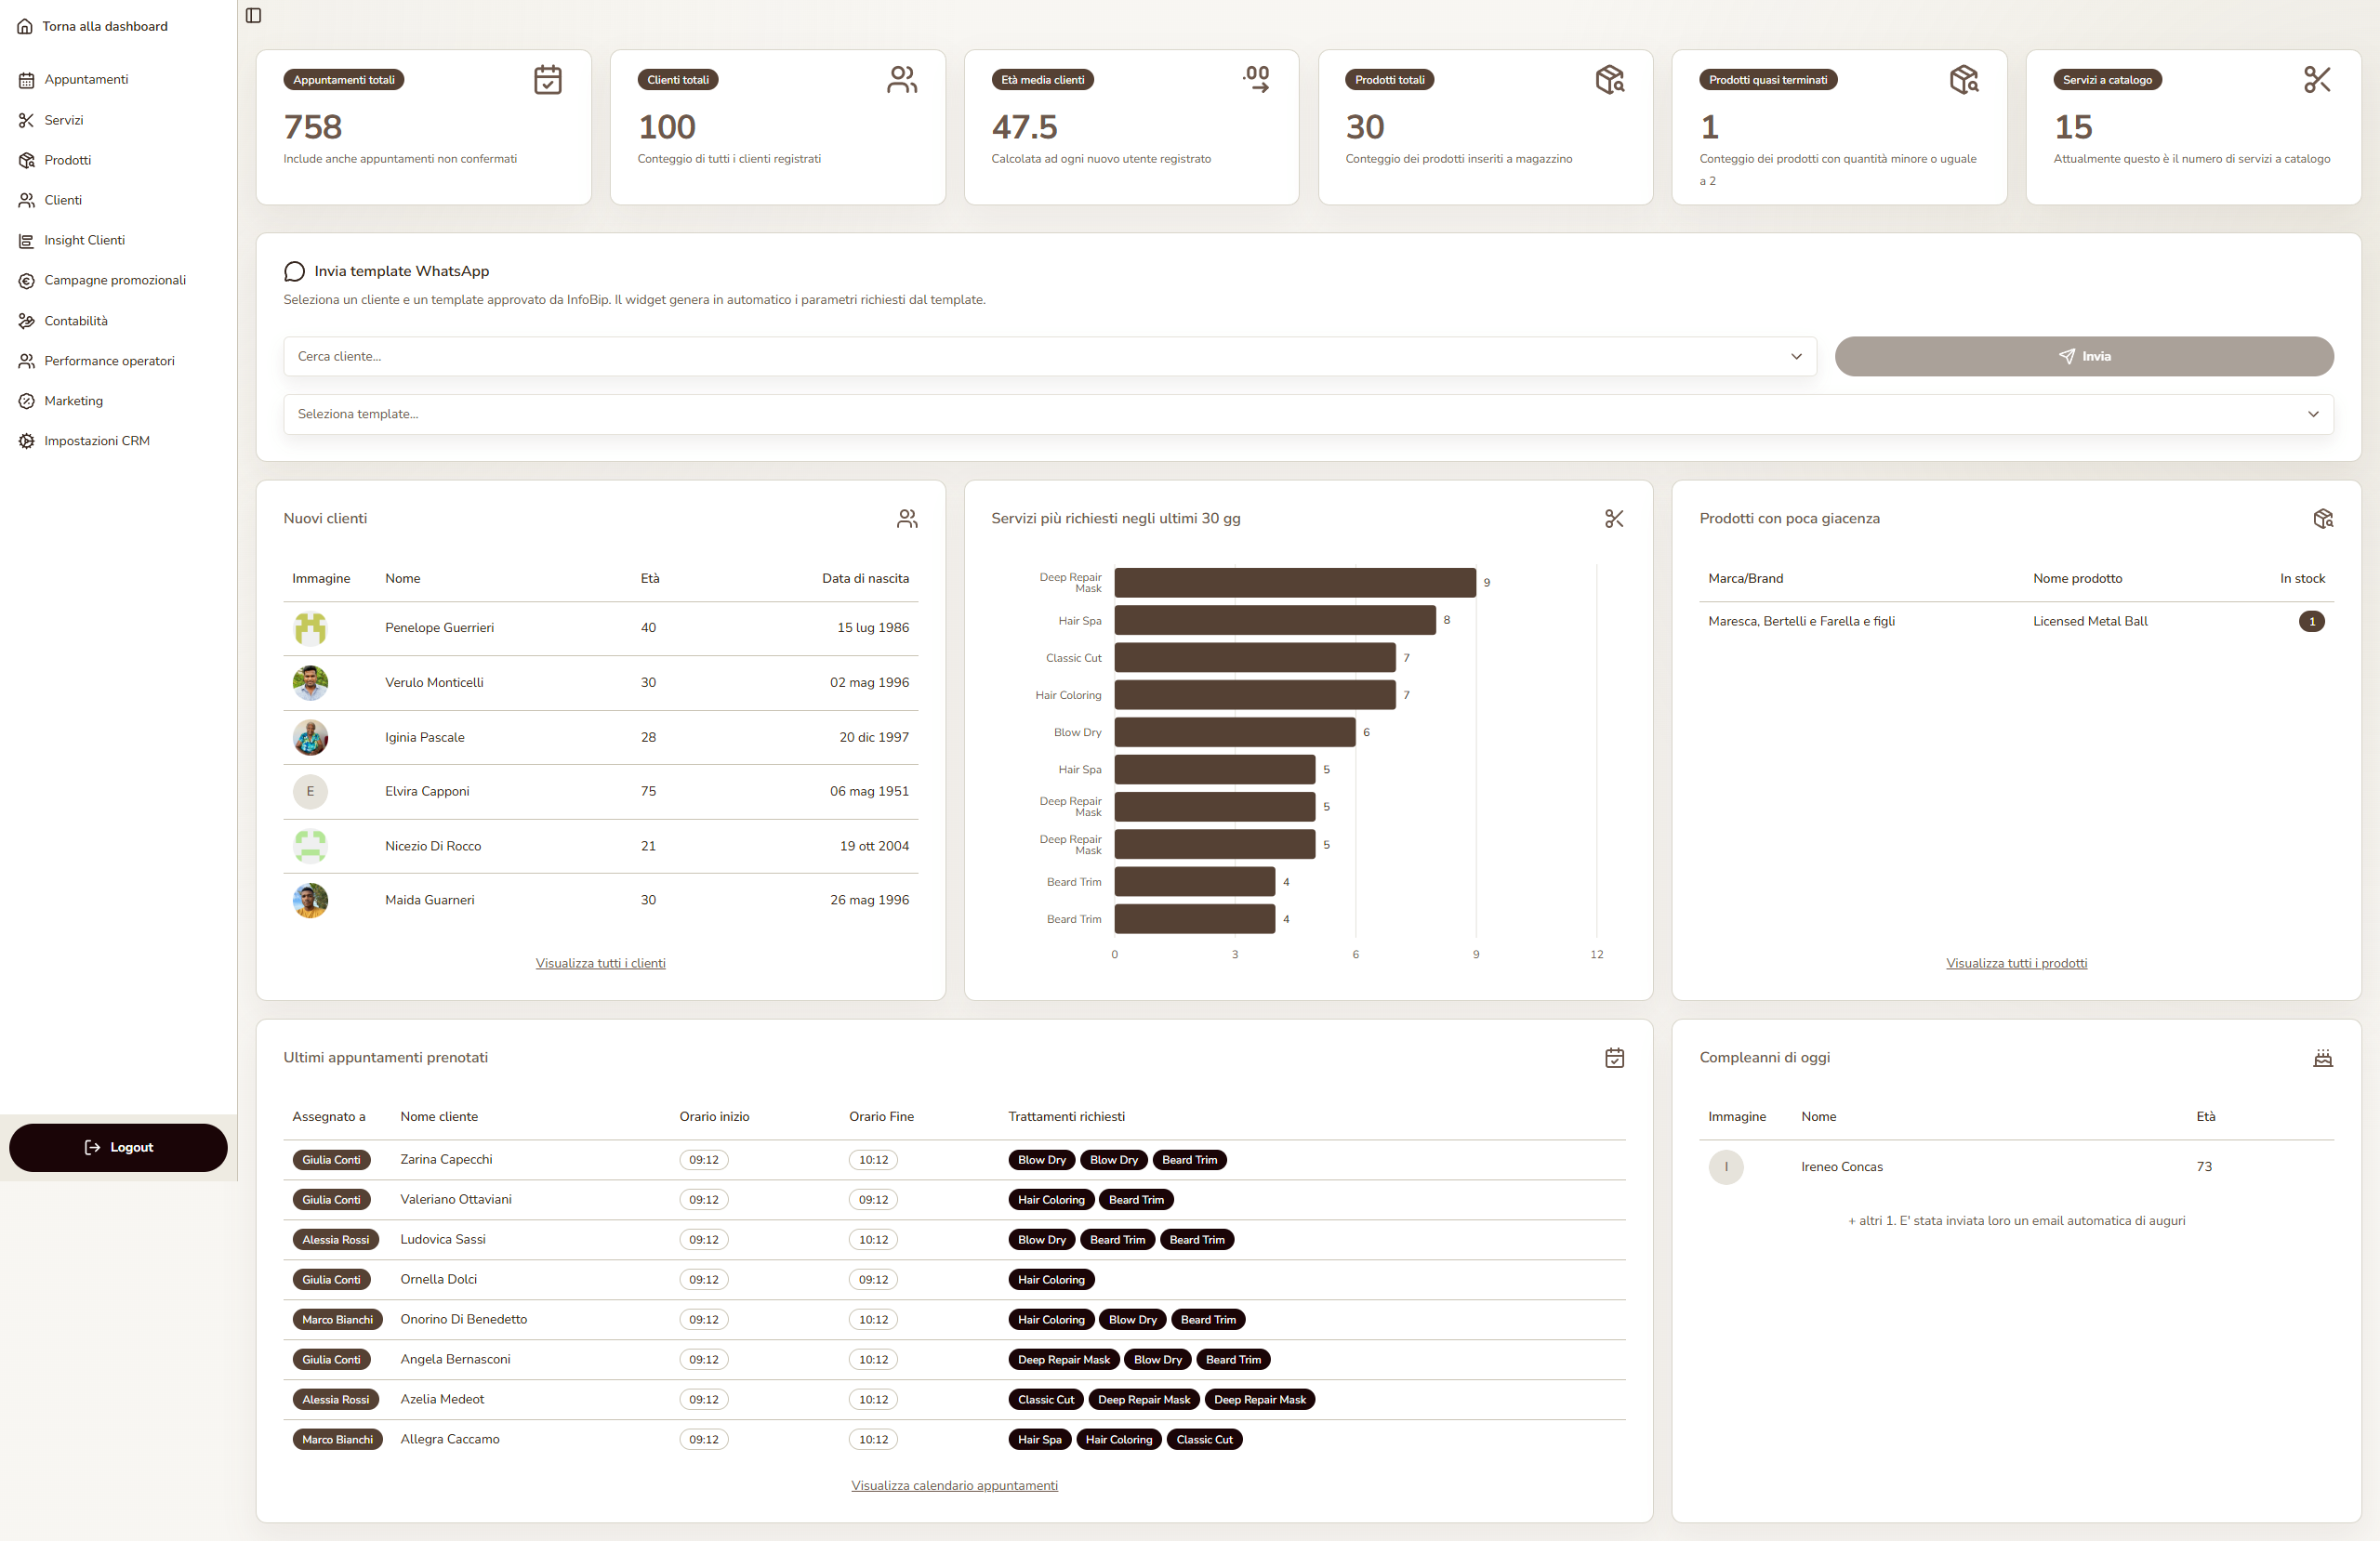The image size is (2380, 1541).
Task: Click the package icon in Prodotti quasi terminati card
Action: 1964,79
